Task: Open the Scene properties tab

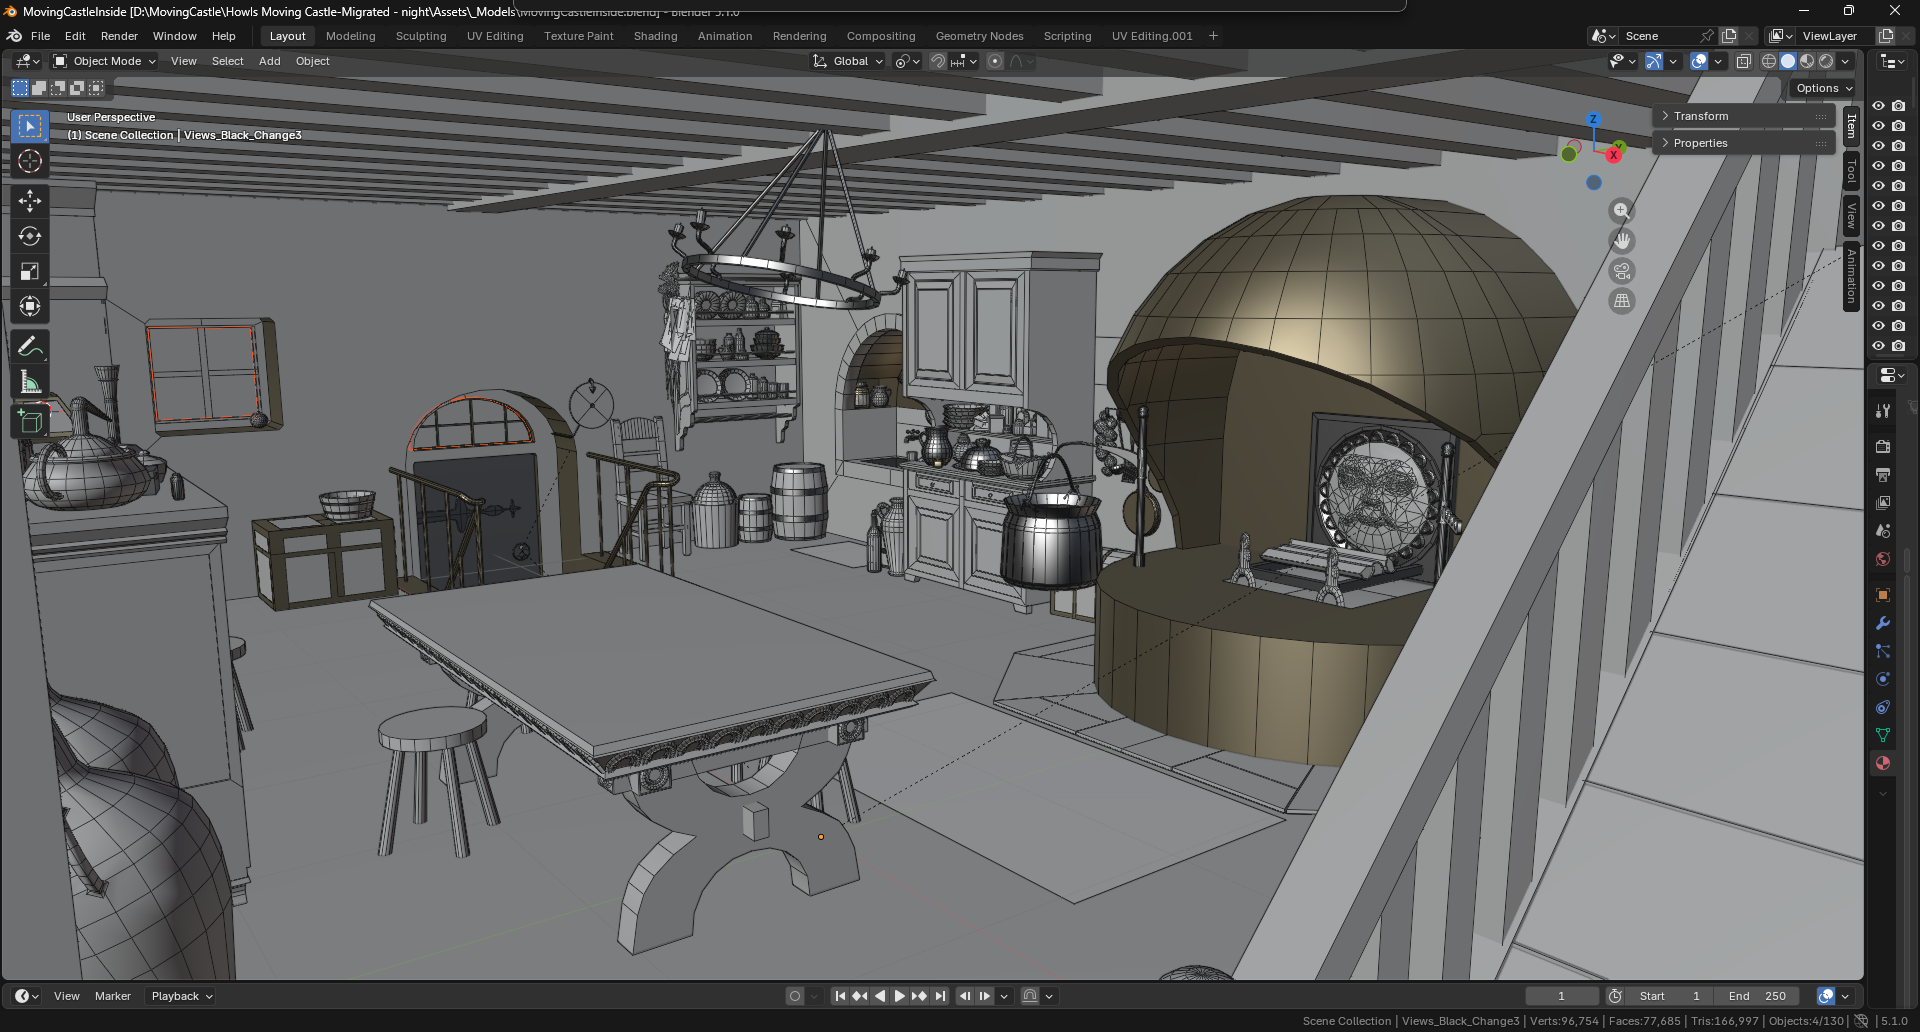Action: tap(1883, 530)
